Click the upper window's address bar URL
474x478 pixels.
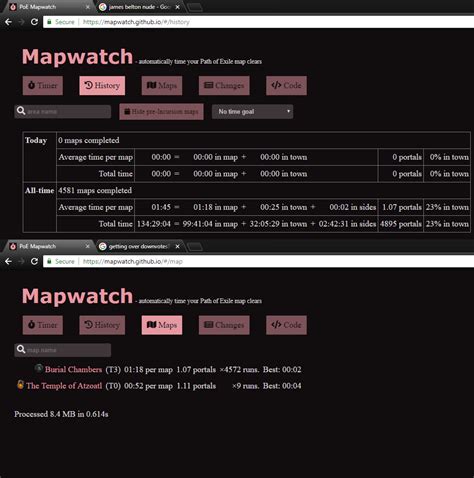click(136, 22)
